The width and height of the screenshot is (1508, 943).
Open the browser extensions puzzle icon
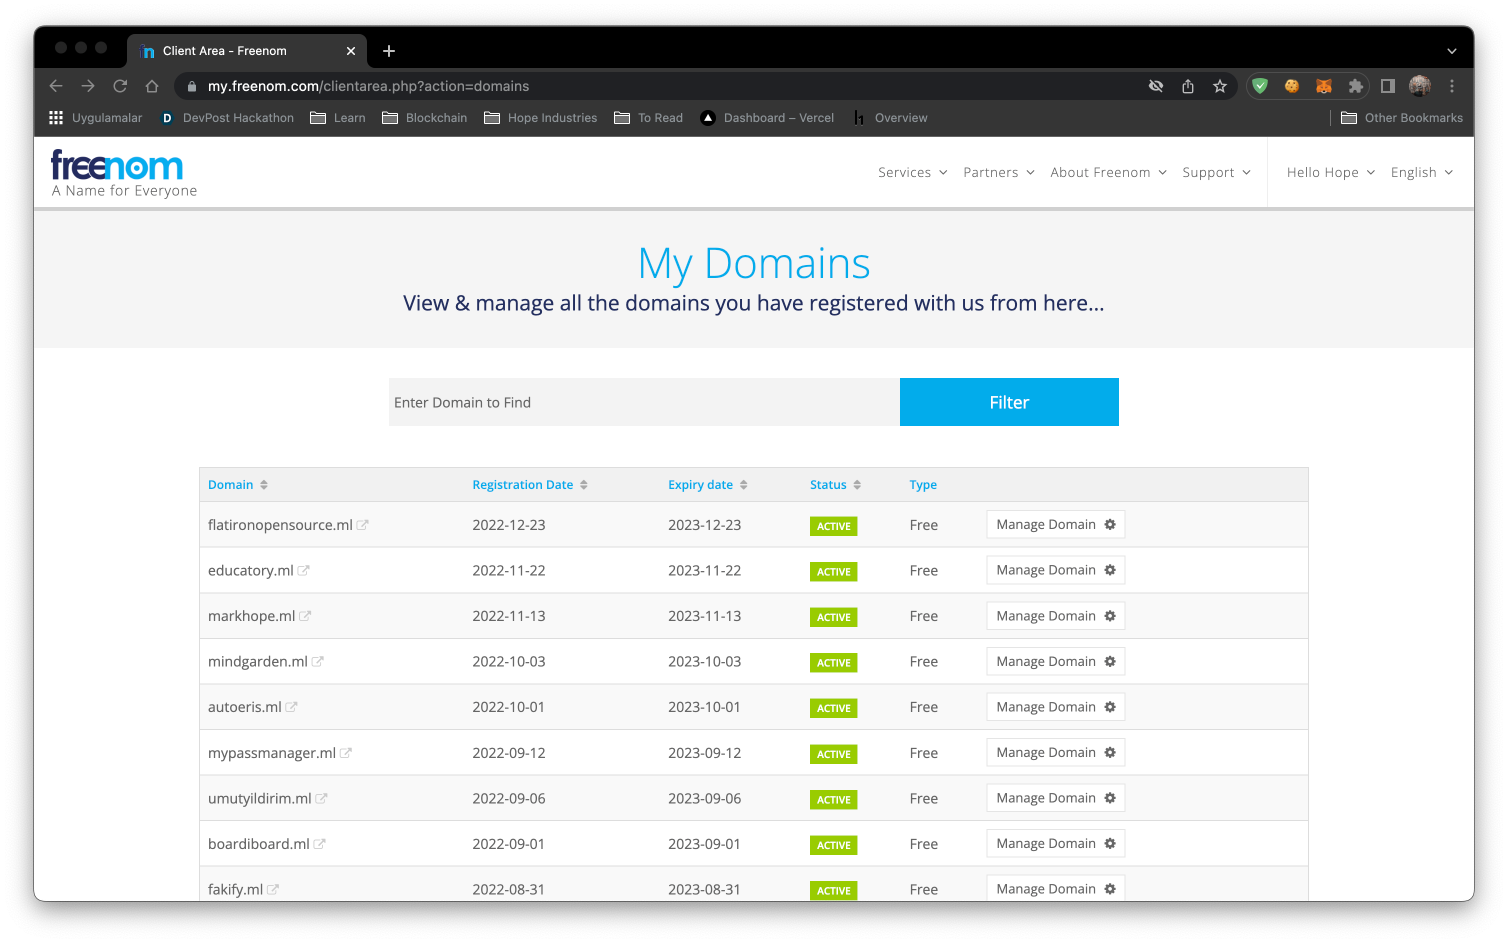[1355, 86]
